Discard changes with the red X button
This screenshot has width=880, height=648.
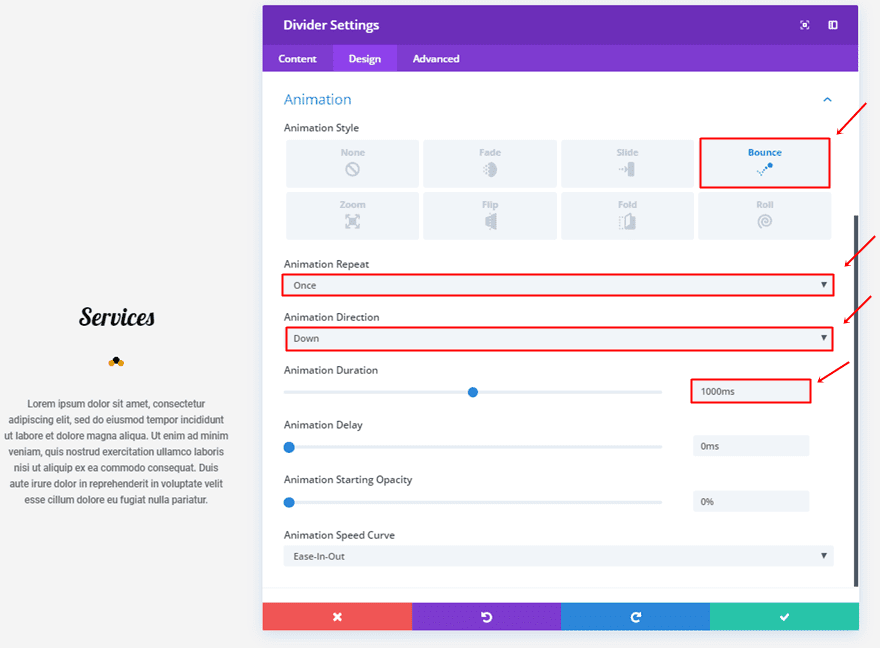[x=337, y=617]
